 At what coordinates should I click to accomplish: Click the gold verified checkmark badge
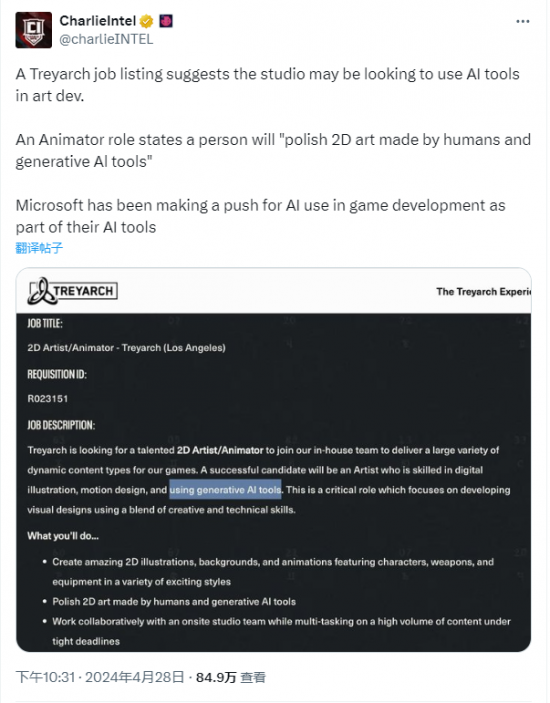point(147,21)
